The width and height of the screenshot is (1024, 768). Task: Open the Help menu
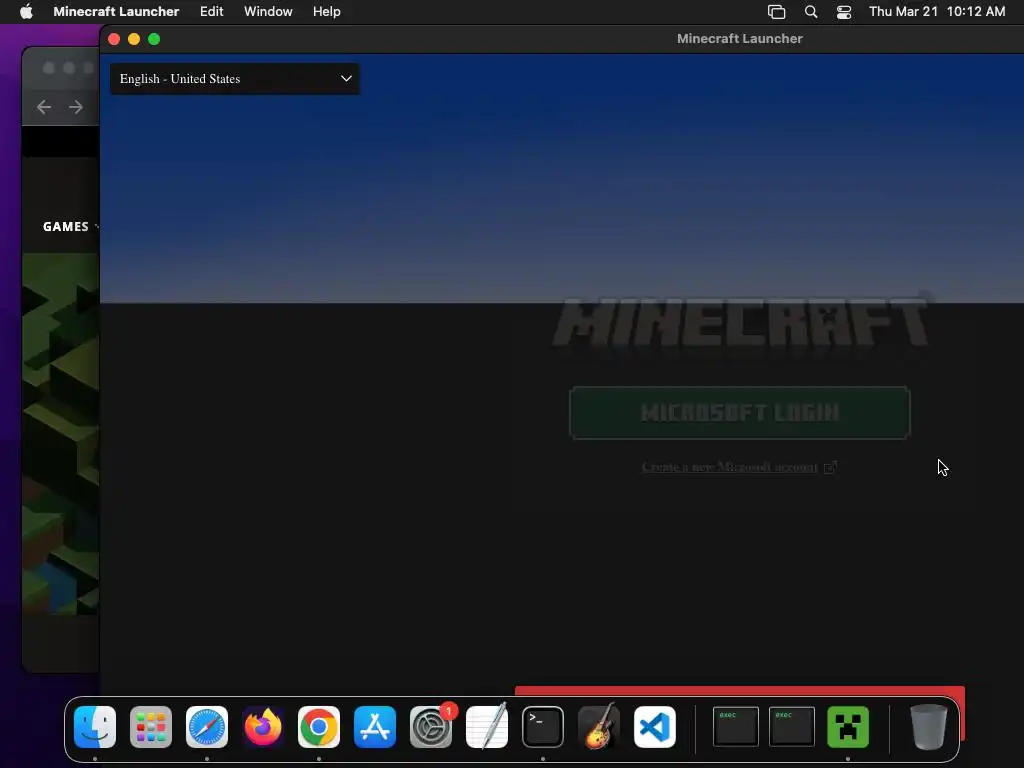[327, 11]
